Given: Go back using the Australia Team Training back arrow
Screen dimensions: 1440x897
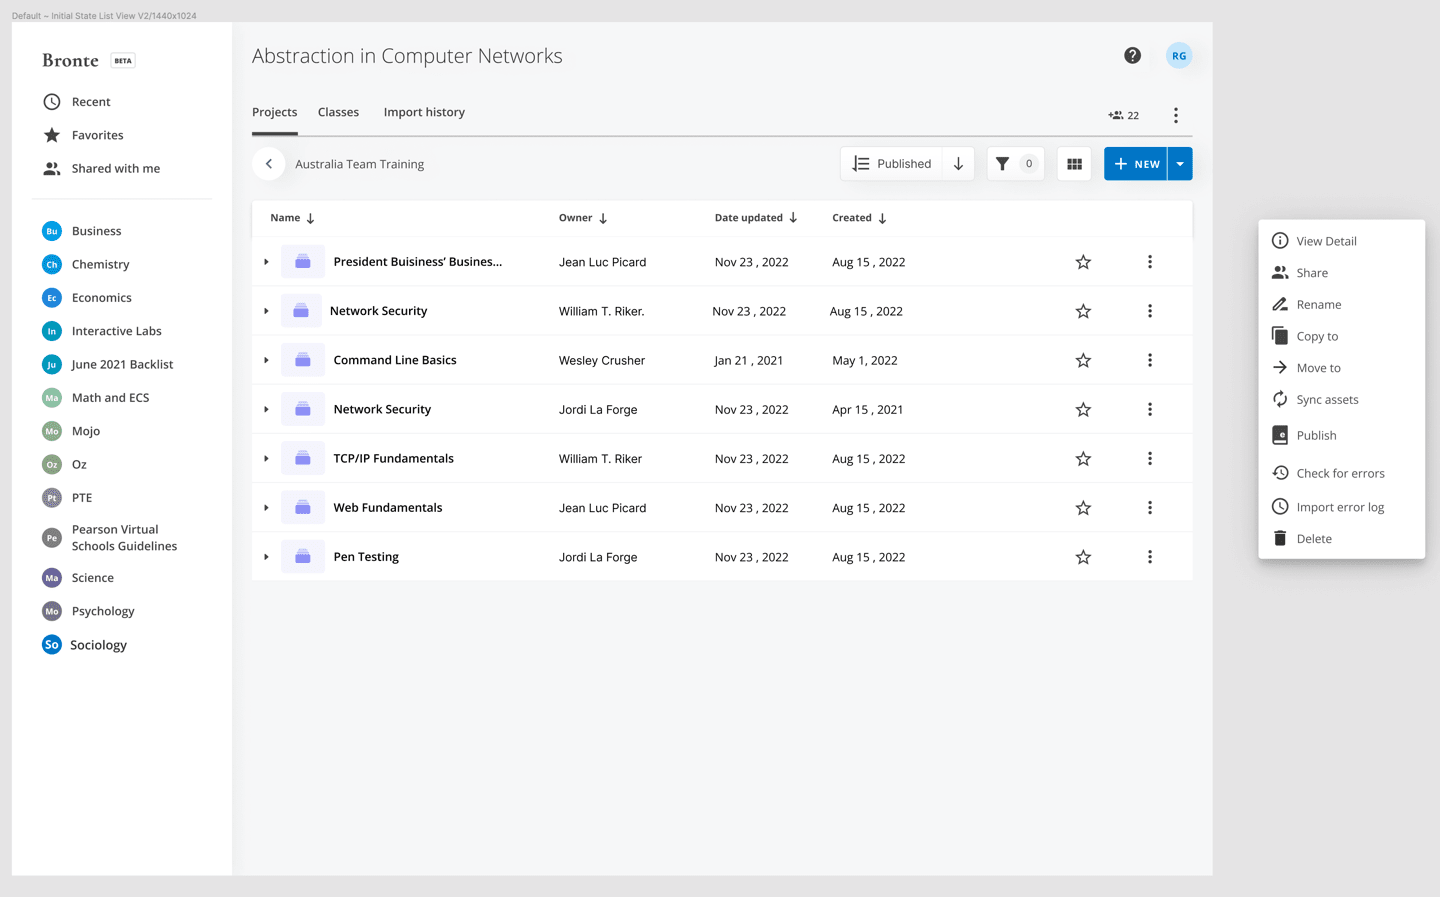Looking at the screenshot, I should [x=268, y=163].
